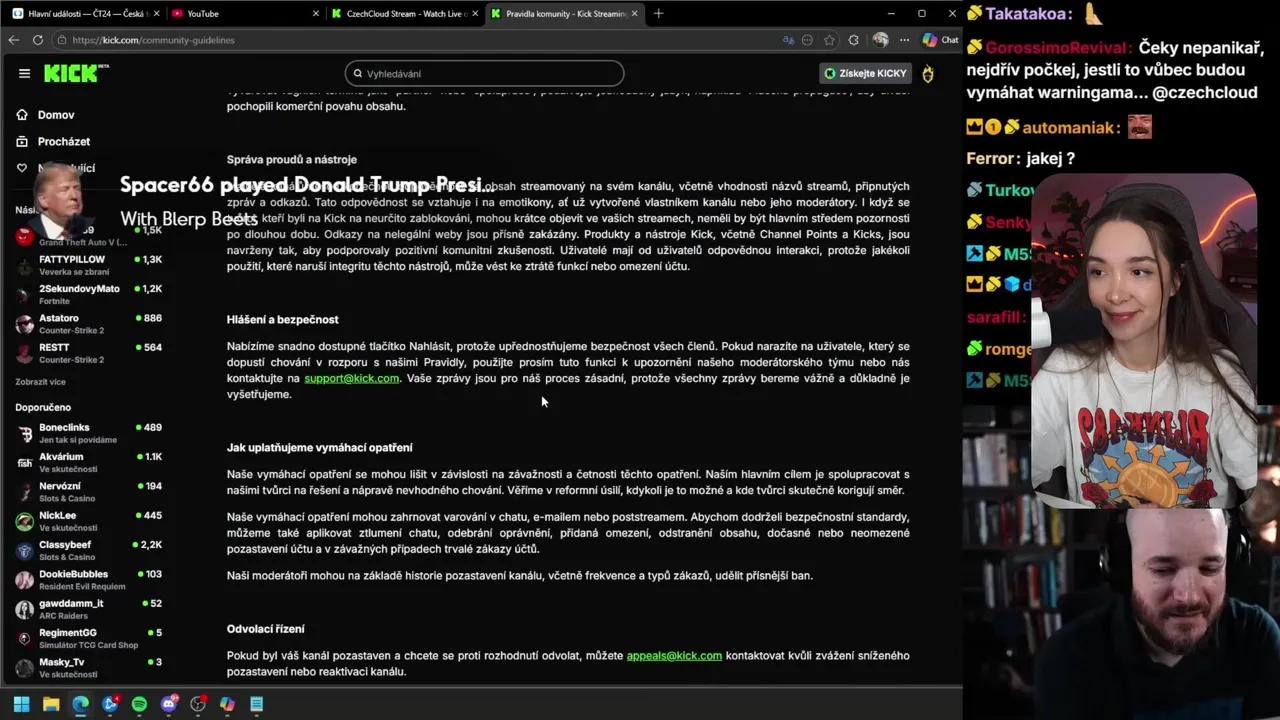Viewport: 1280px width, 720px height.
Task: Add this page to favorites
Action: pos(829,40)
